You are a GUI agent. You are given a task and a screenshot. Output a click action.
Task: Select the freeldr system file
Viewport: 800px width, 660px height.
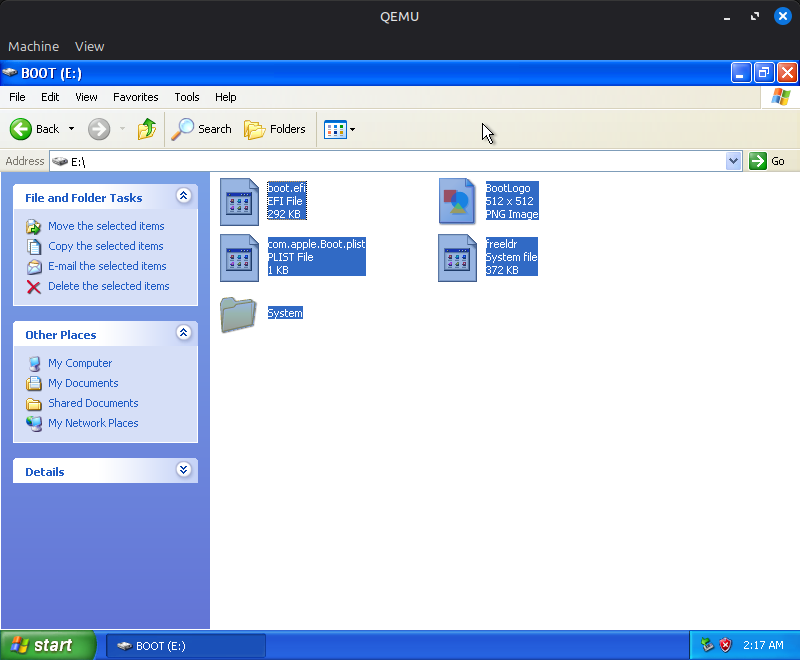tap(458, 257)
